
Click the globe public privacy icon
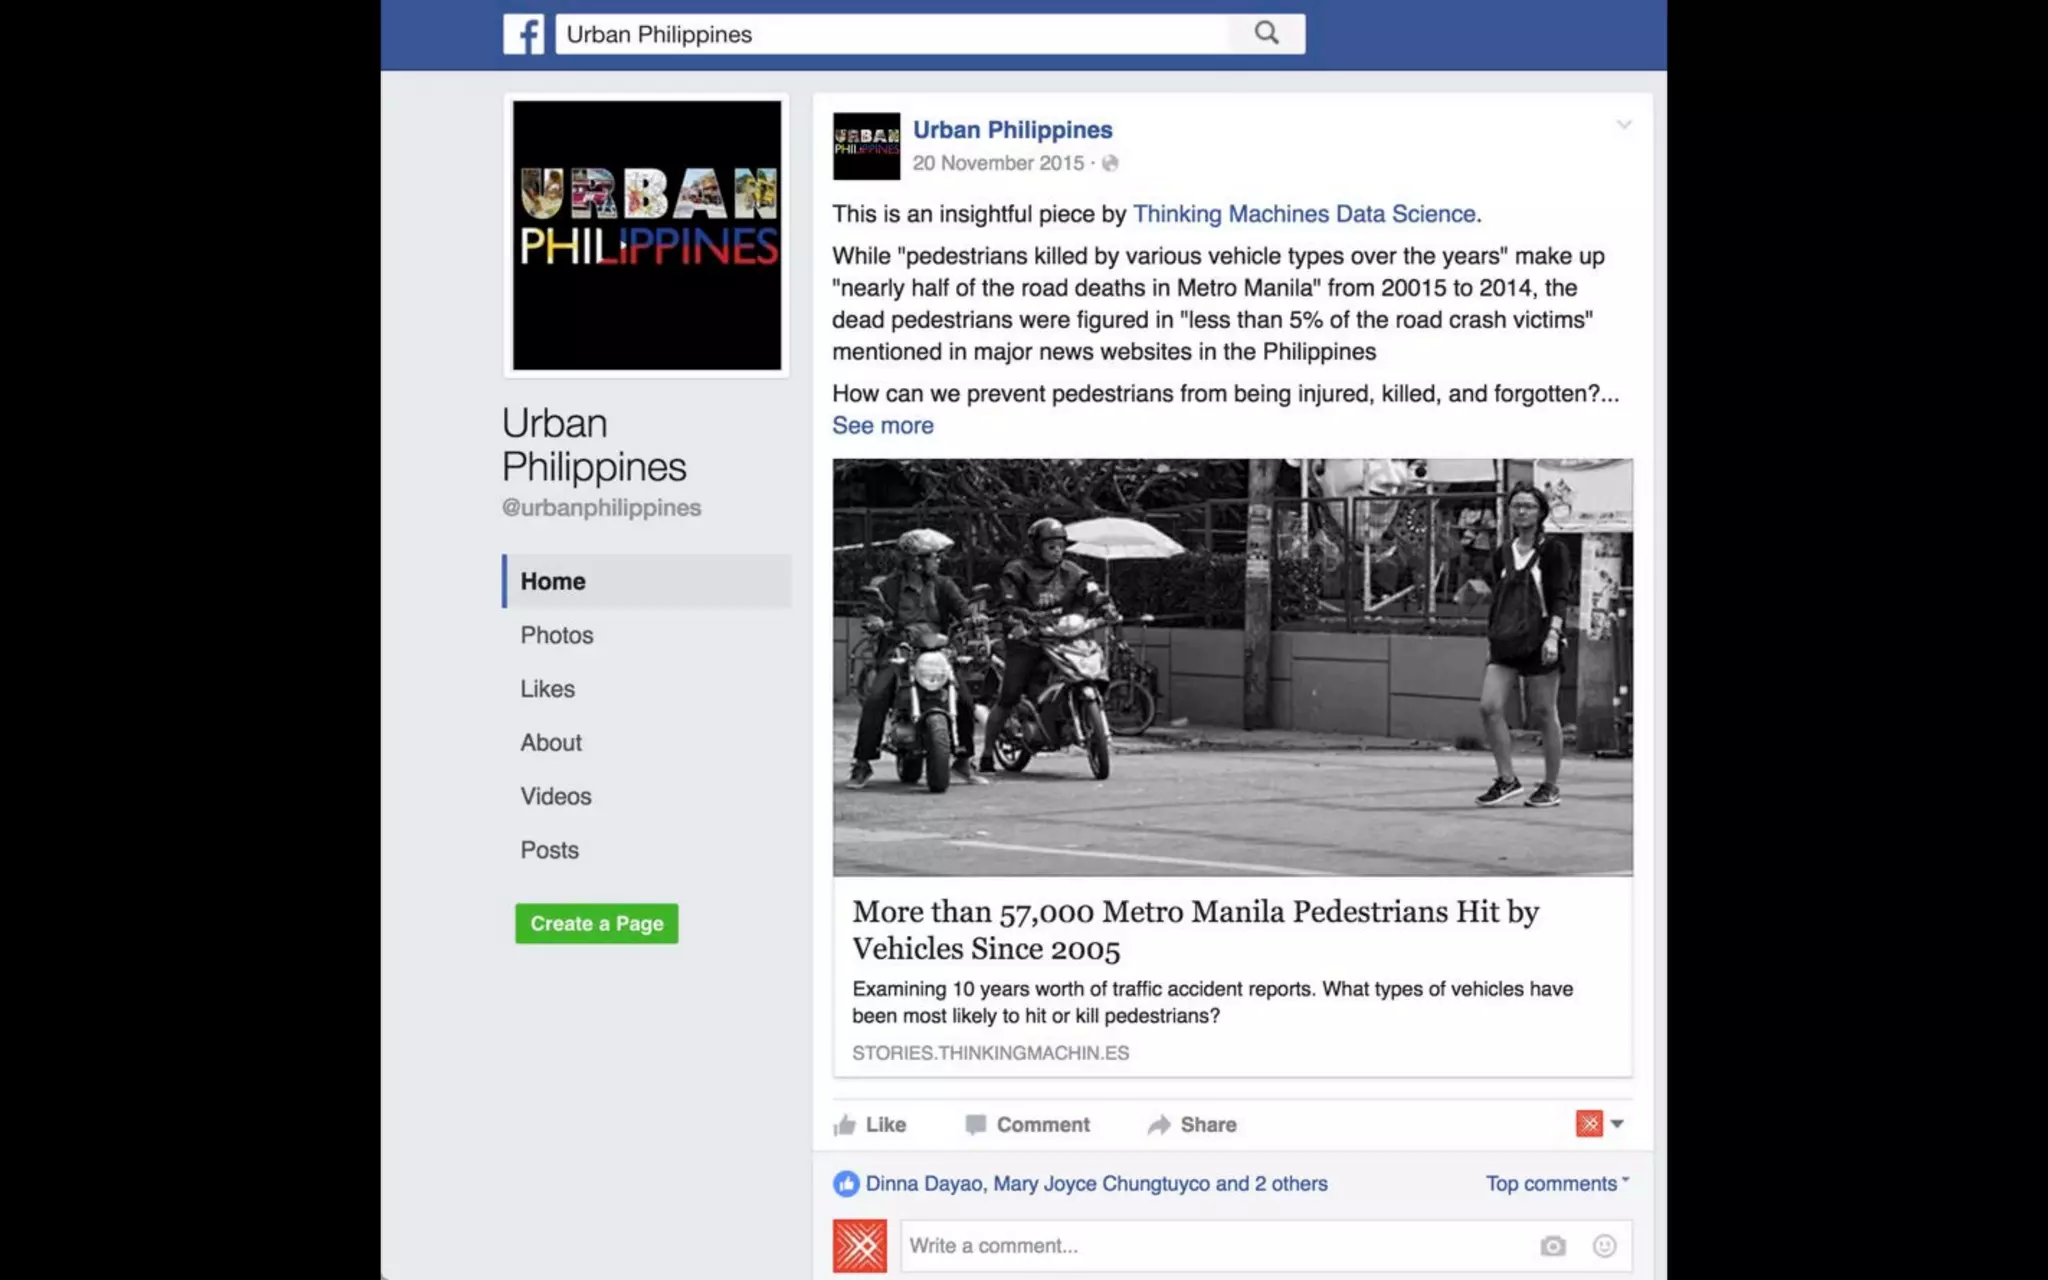click(1110, 163)
